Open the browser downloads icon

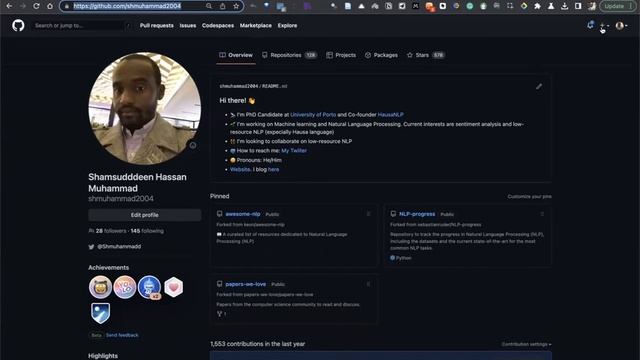pyautogui.click(x=564, y=6)
